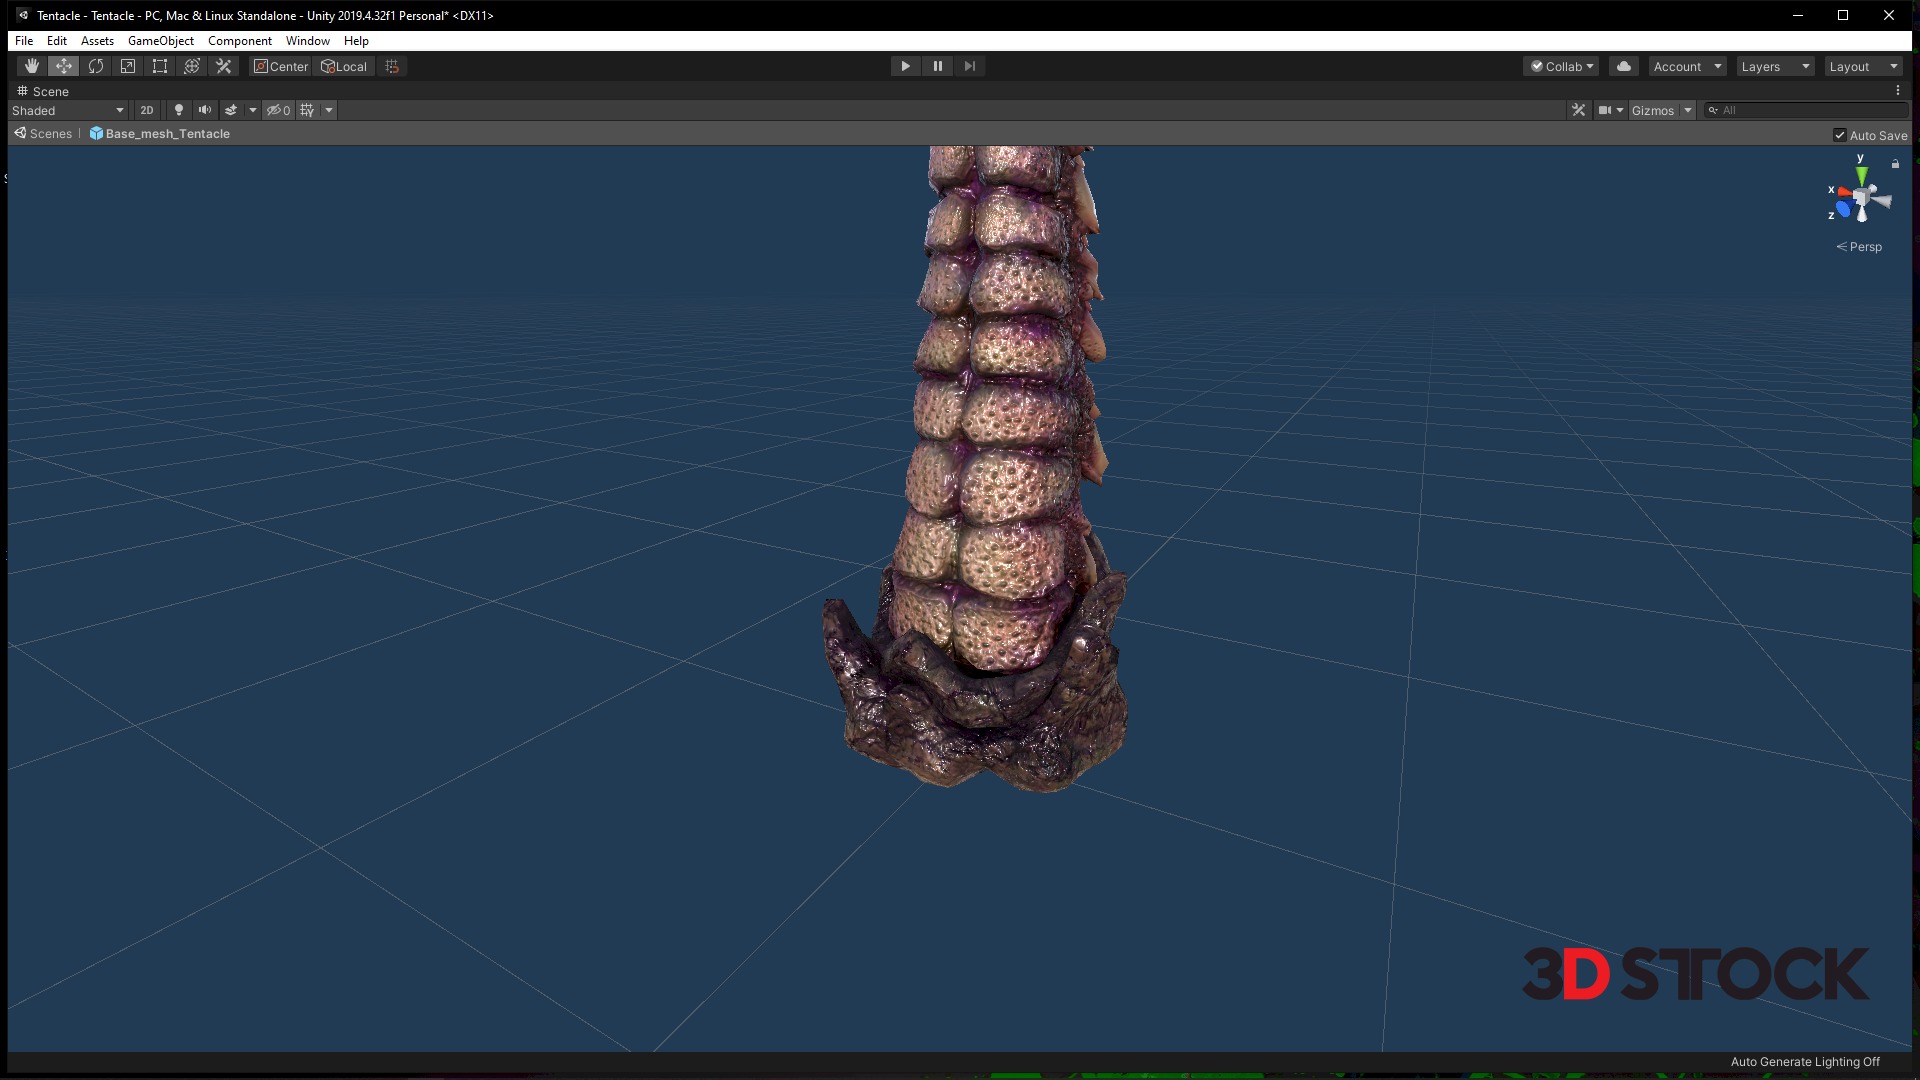
Task: Toggle 2D view mode
Action: 147,110
